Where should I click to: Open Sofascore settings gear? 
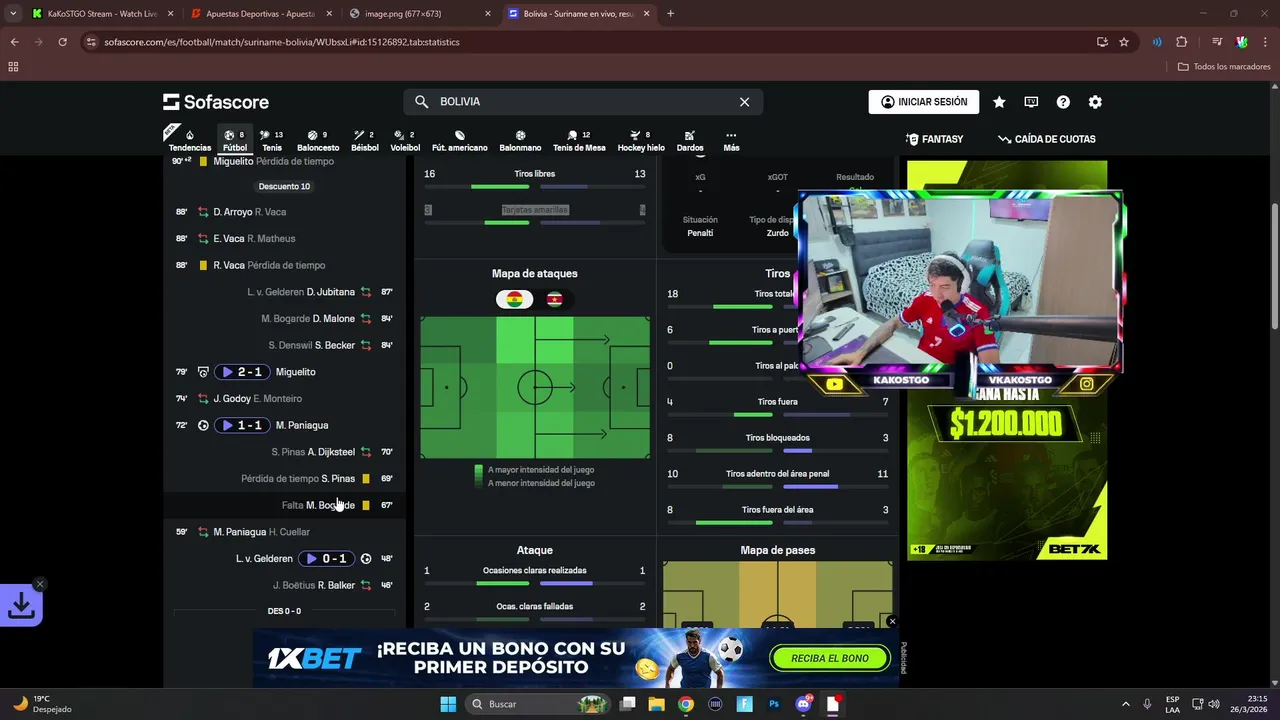pyautogui.click(x=1095, y=102)
